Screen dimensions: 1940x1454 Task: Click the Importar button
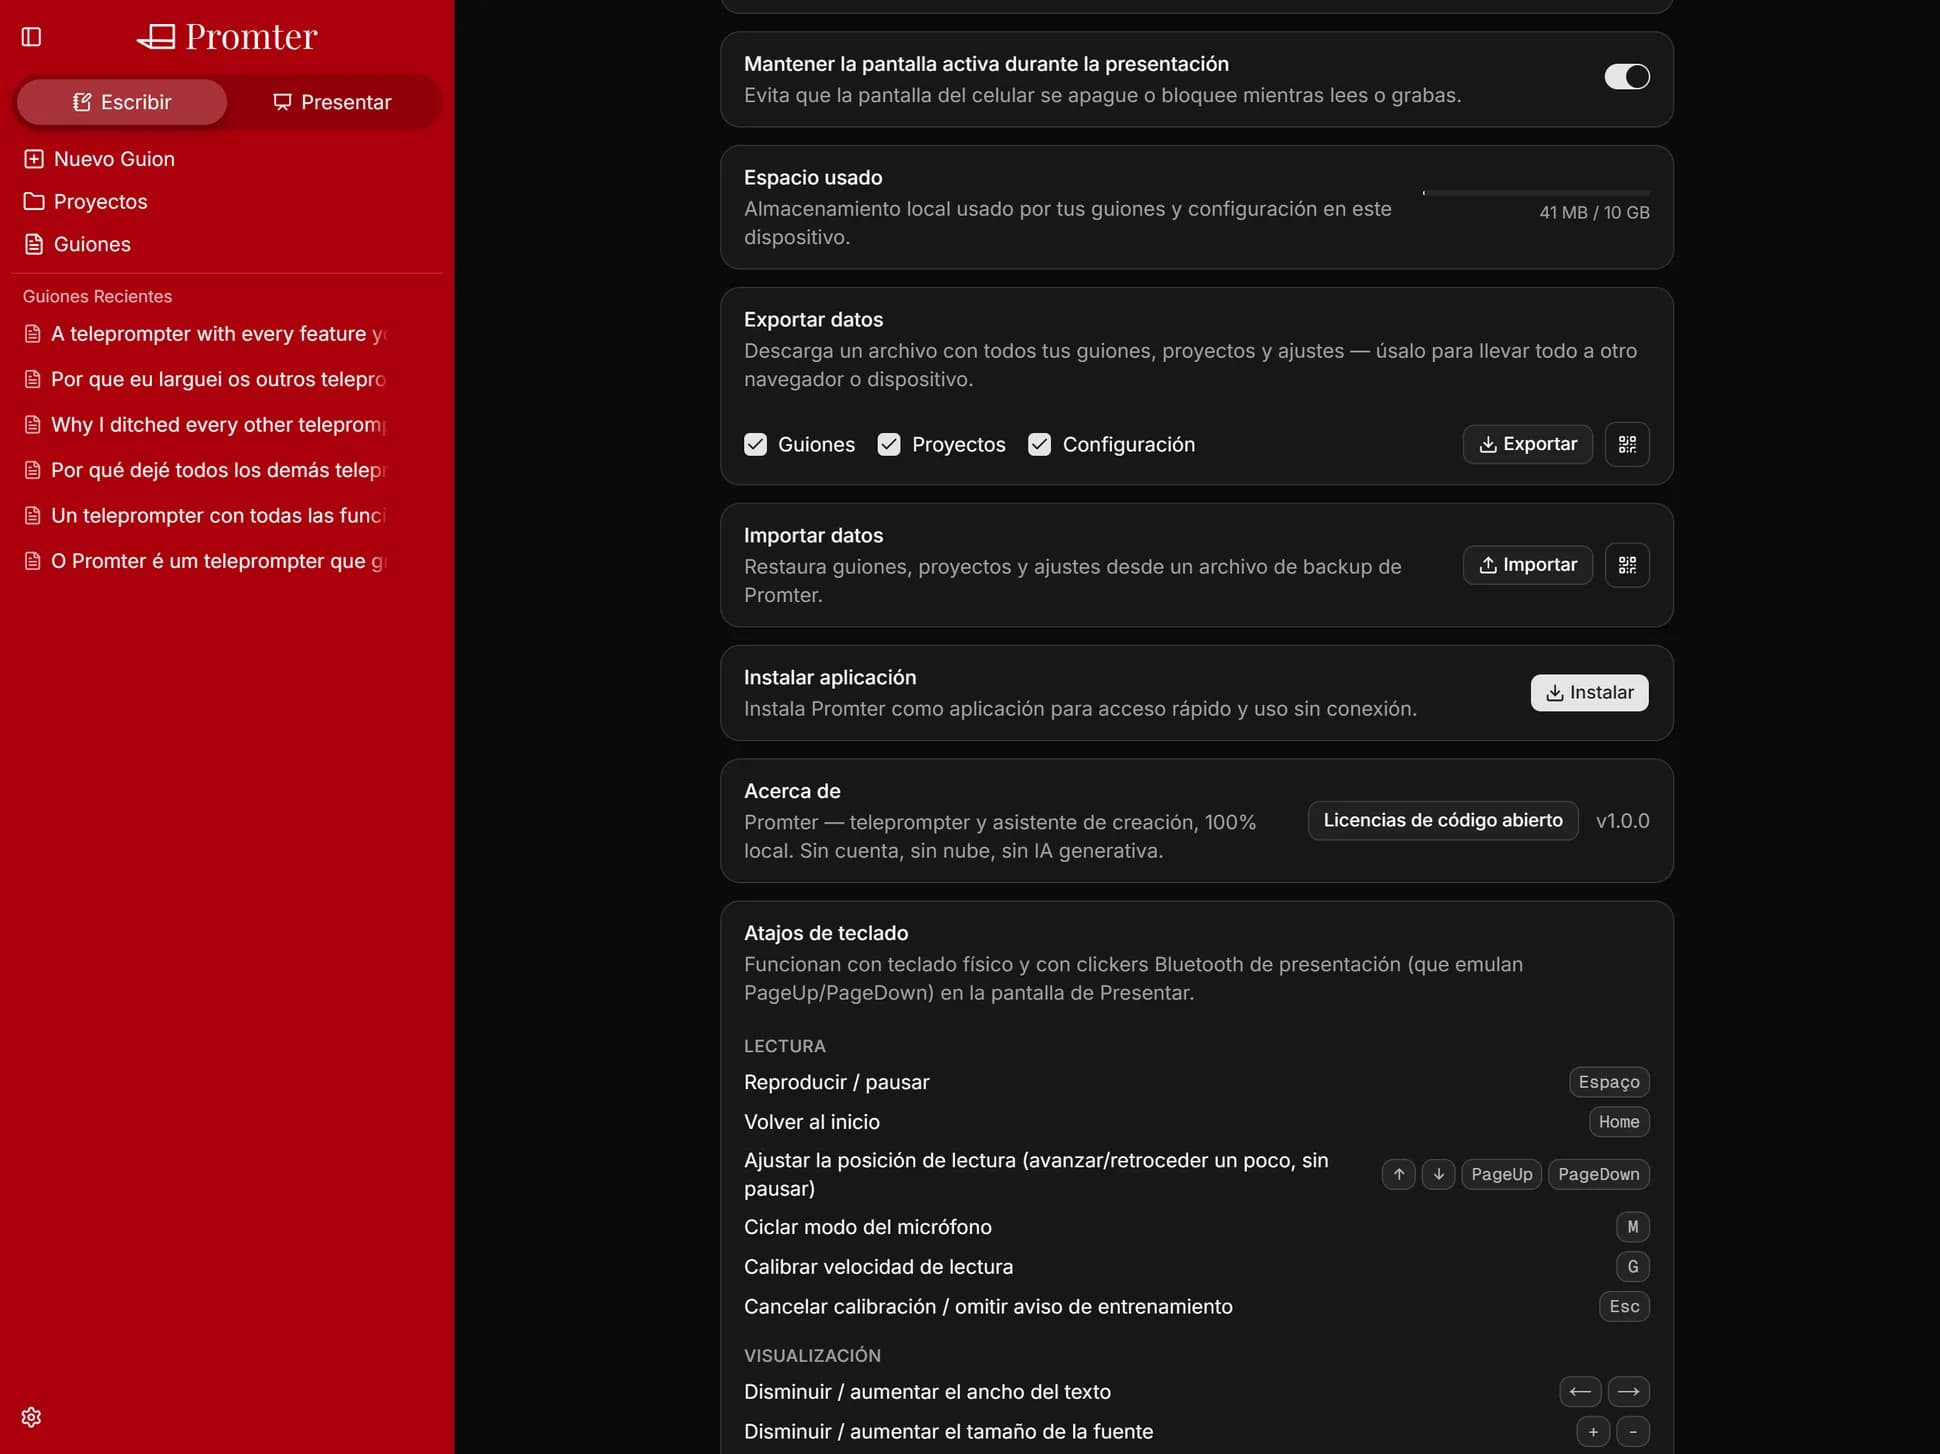(x=1527, y=565)
